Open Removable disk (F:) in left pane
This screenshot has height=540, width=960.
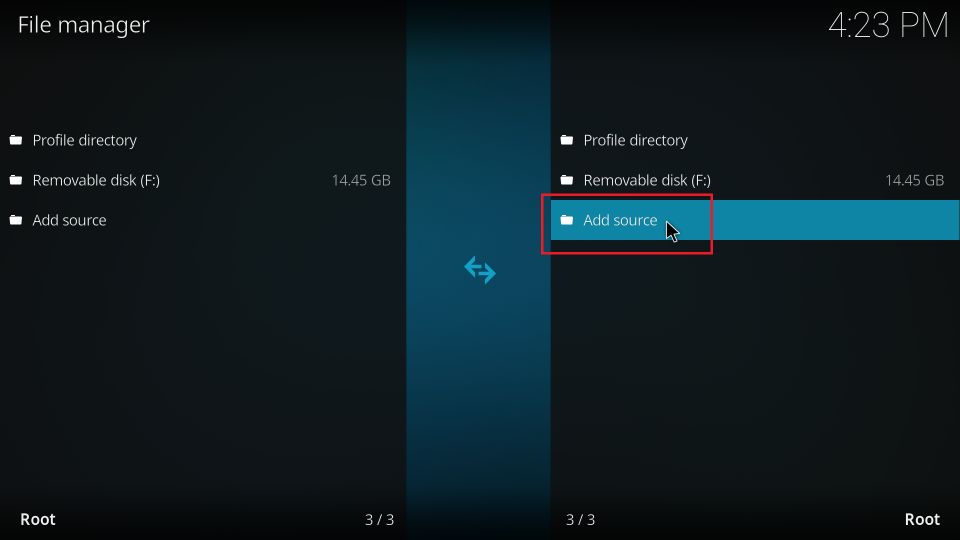click(x=96, y=180)
